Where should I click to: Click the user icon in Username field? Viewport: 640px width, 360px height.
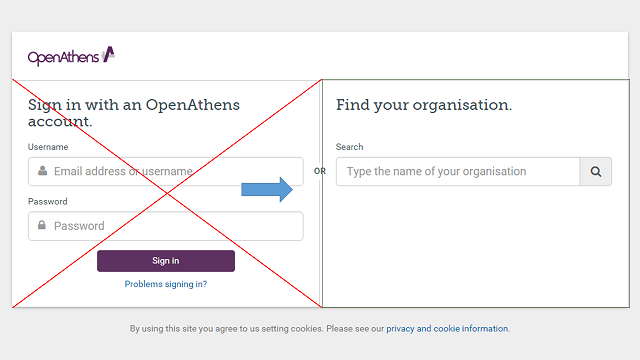(x=42, y=171)
